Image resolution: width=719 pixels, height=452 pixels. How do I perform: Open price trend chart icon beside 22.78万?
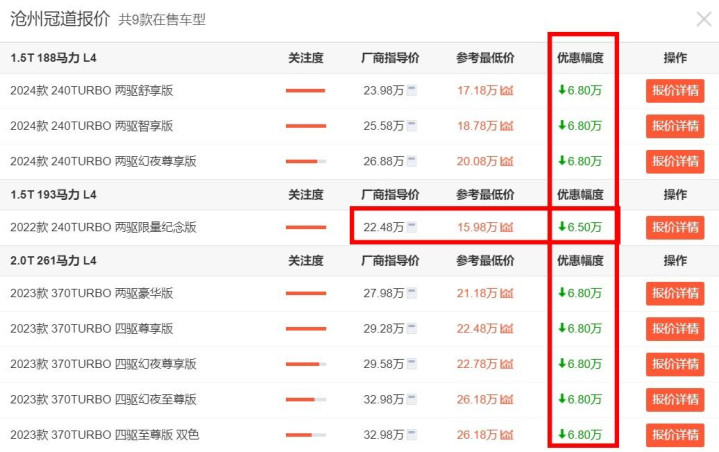tap(507, 364)
